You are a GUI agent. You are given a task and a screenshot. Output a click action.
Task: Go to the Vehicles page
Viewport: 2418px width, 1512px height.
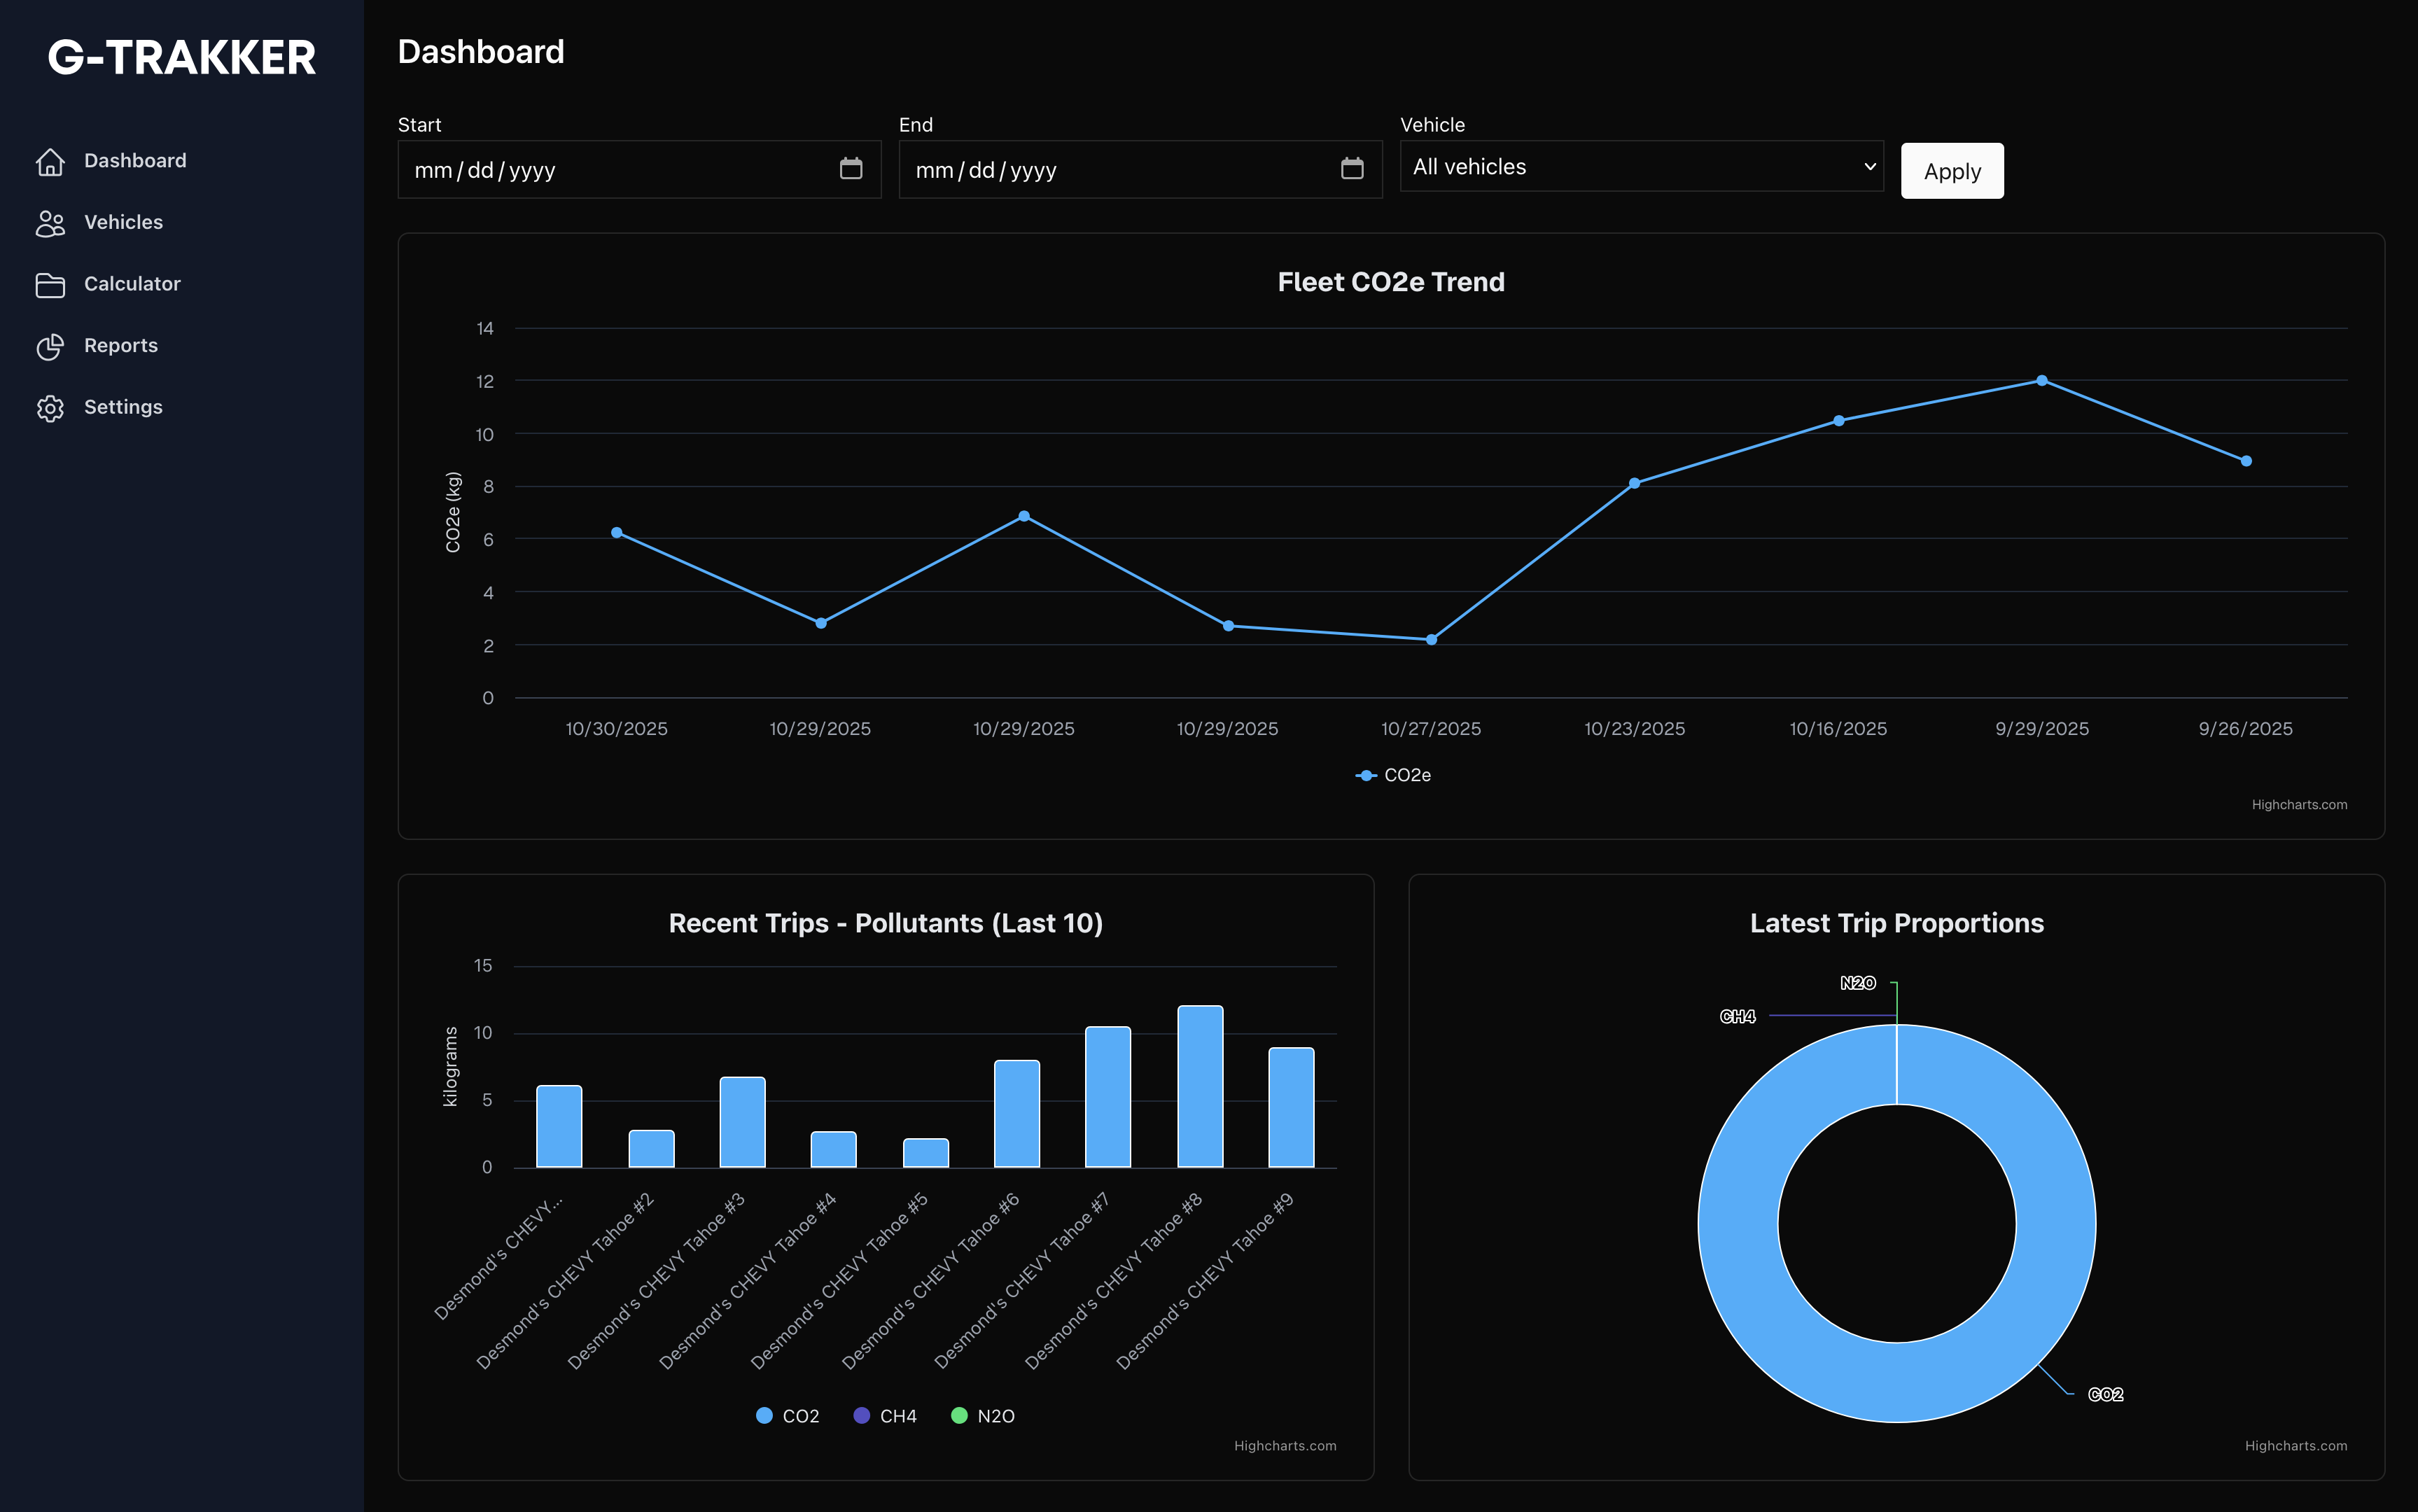click(x=123, y=223)
